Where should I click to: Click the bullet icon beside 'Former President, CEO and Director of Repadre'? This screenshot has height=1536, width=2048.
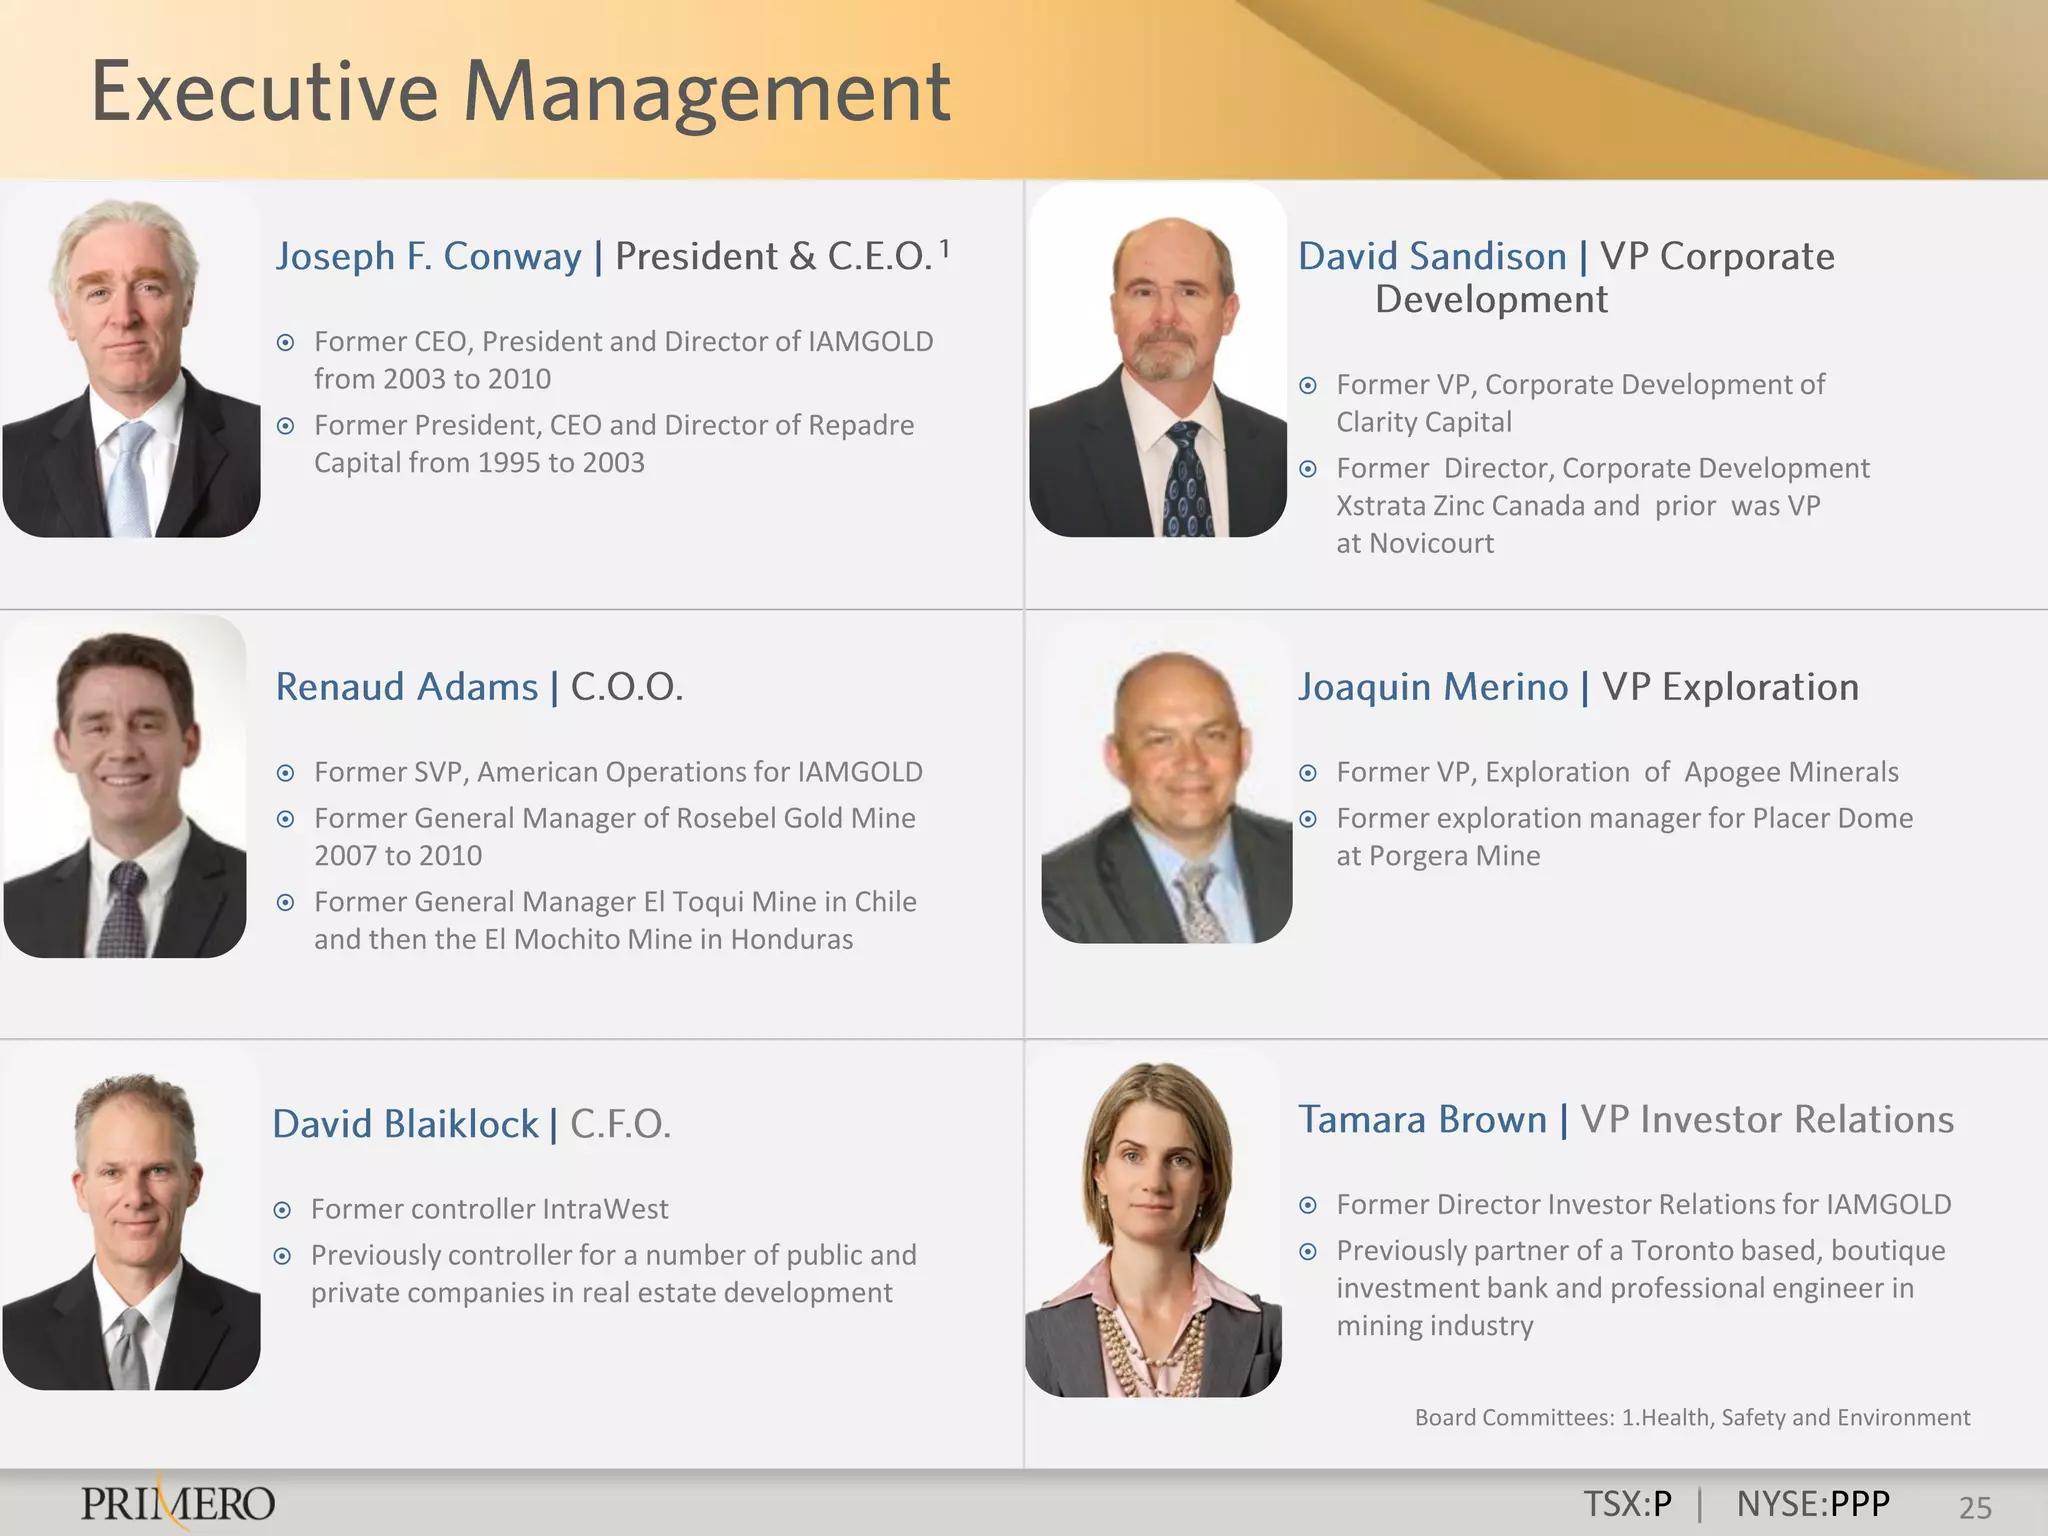tap(285, 427)
